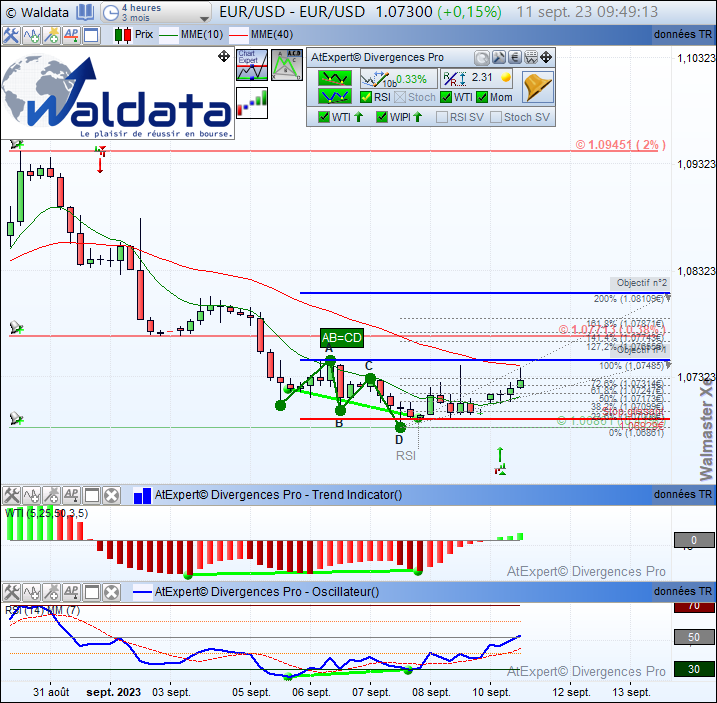This screenshot has height=703, width=717.
Task: Click the alert bell at 1.09451 level
Action: pos(16,144)
